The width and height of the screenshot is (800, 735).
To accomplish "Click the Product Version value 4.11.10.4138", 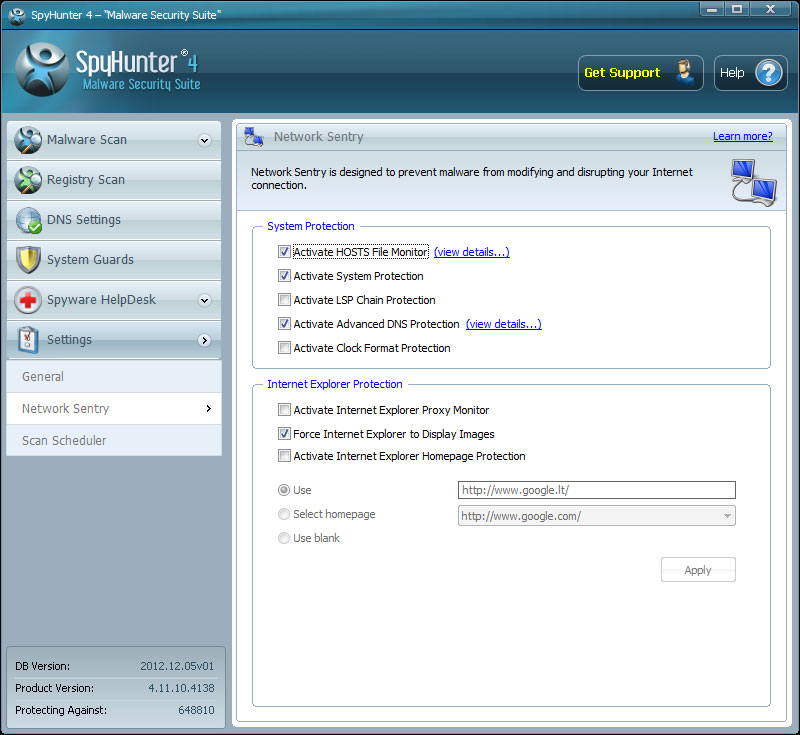I will tap(181, 688).
